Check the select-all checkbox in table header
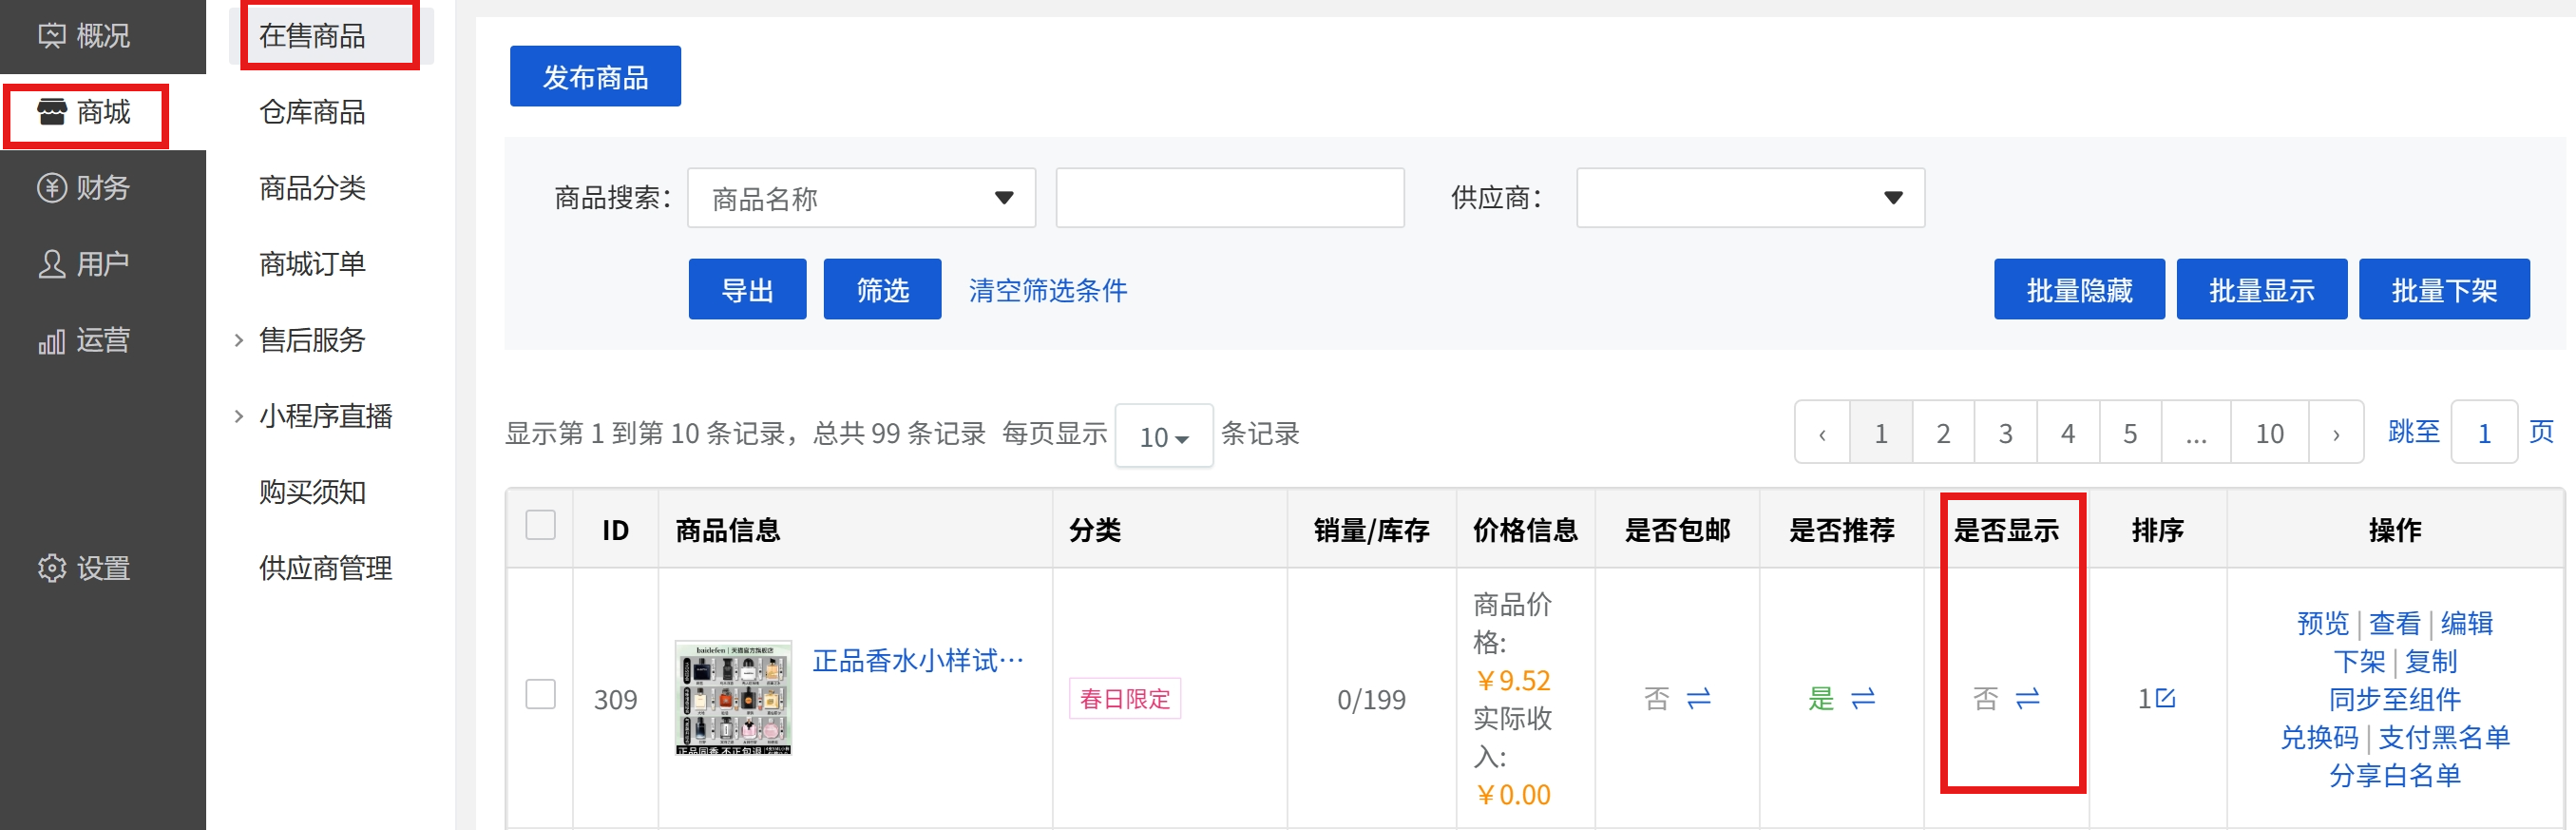Image resolution: width=2576 pixels, height=830 pixels. pos(540,525)
